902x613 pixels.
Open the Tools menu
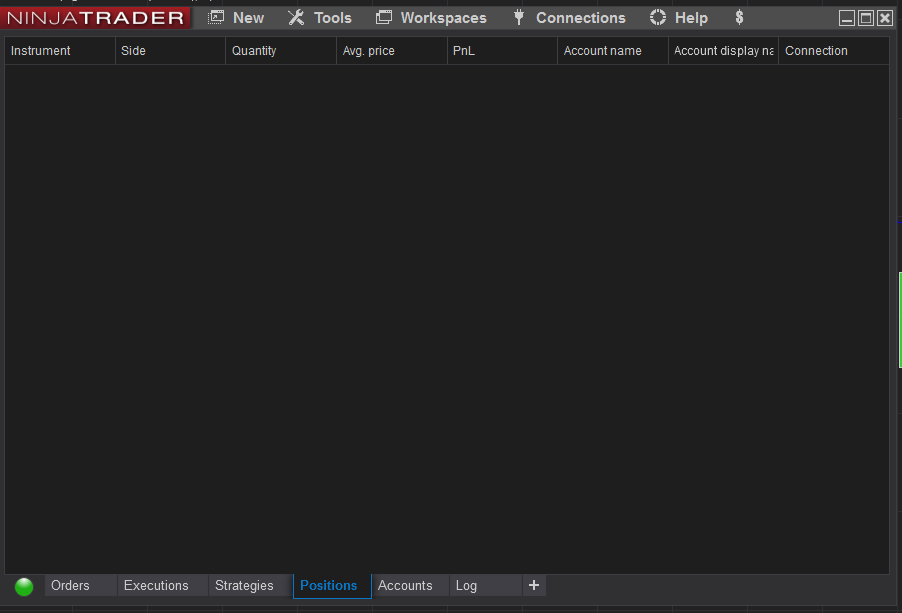pos(332,18)
